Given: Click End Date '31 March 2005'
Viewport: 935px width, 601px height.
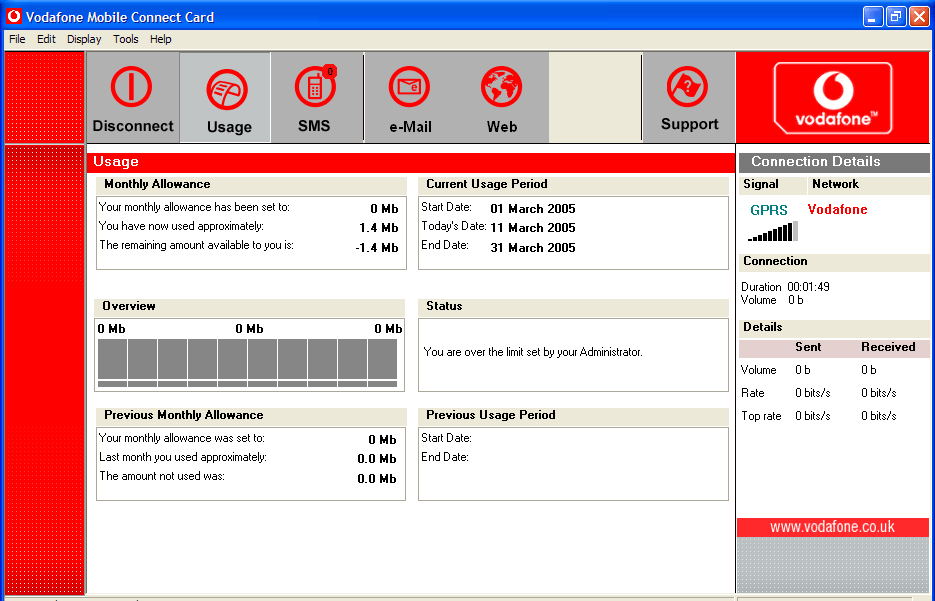Looking at the screenshot, I should click(532, 247).
